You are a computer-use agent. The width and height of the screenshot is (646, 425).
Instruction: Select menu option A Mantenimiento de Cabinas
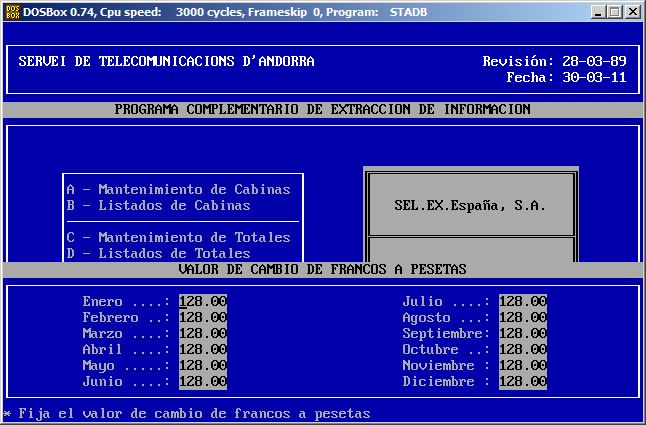(178, 189)
